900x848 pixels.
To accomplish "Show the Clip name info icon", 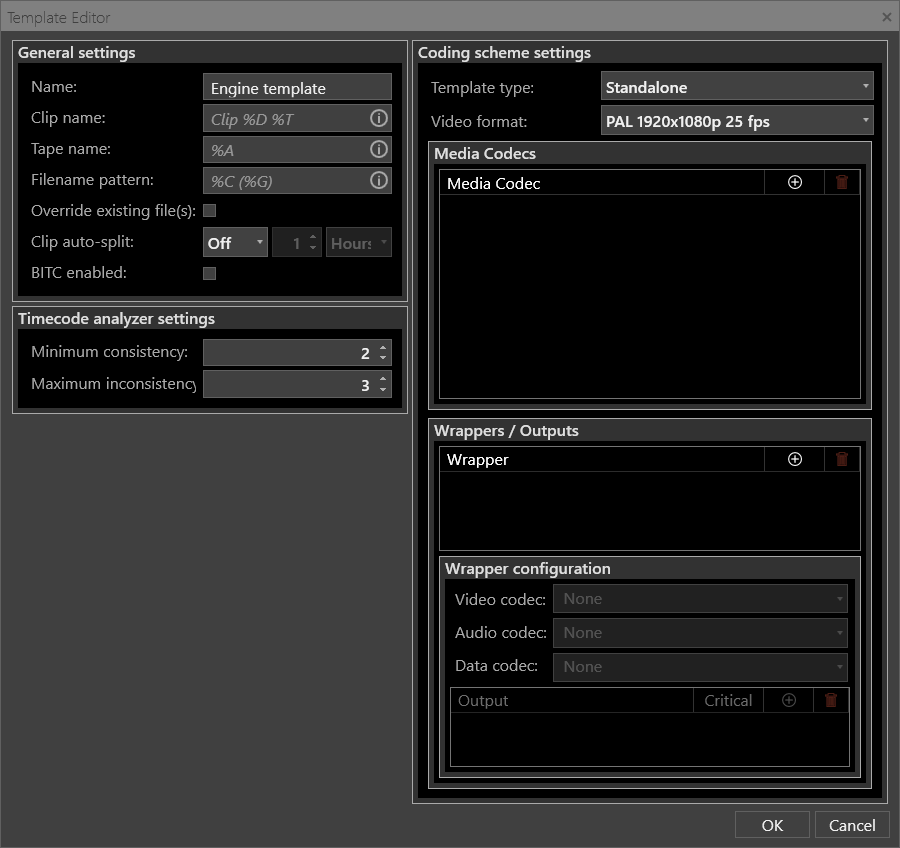I will tap(378, 118).
